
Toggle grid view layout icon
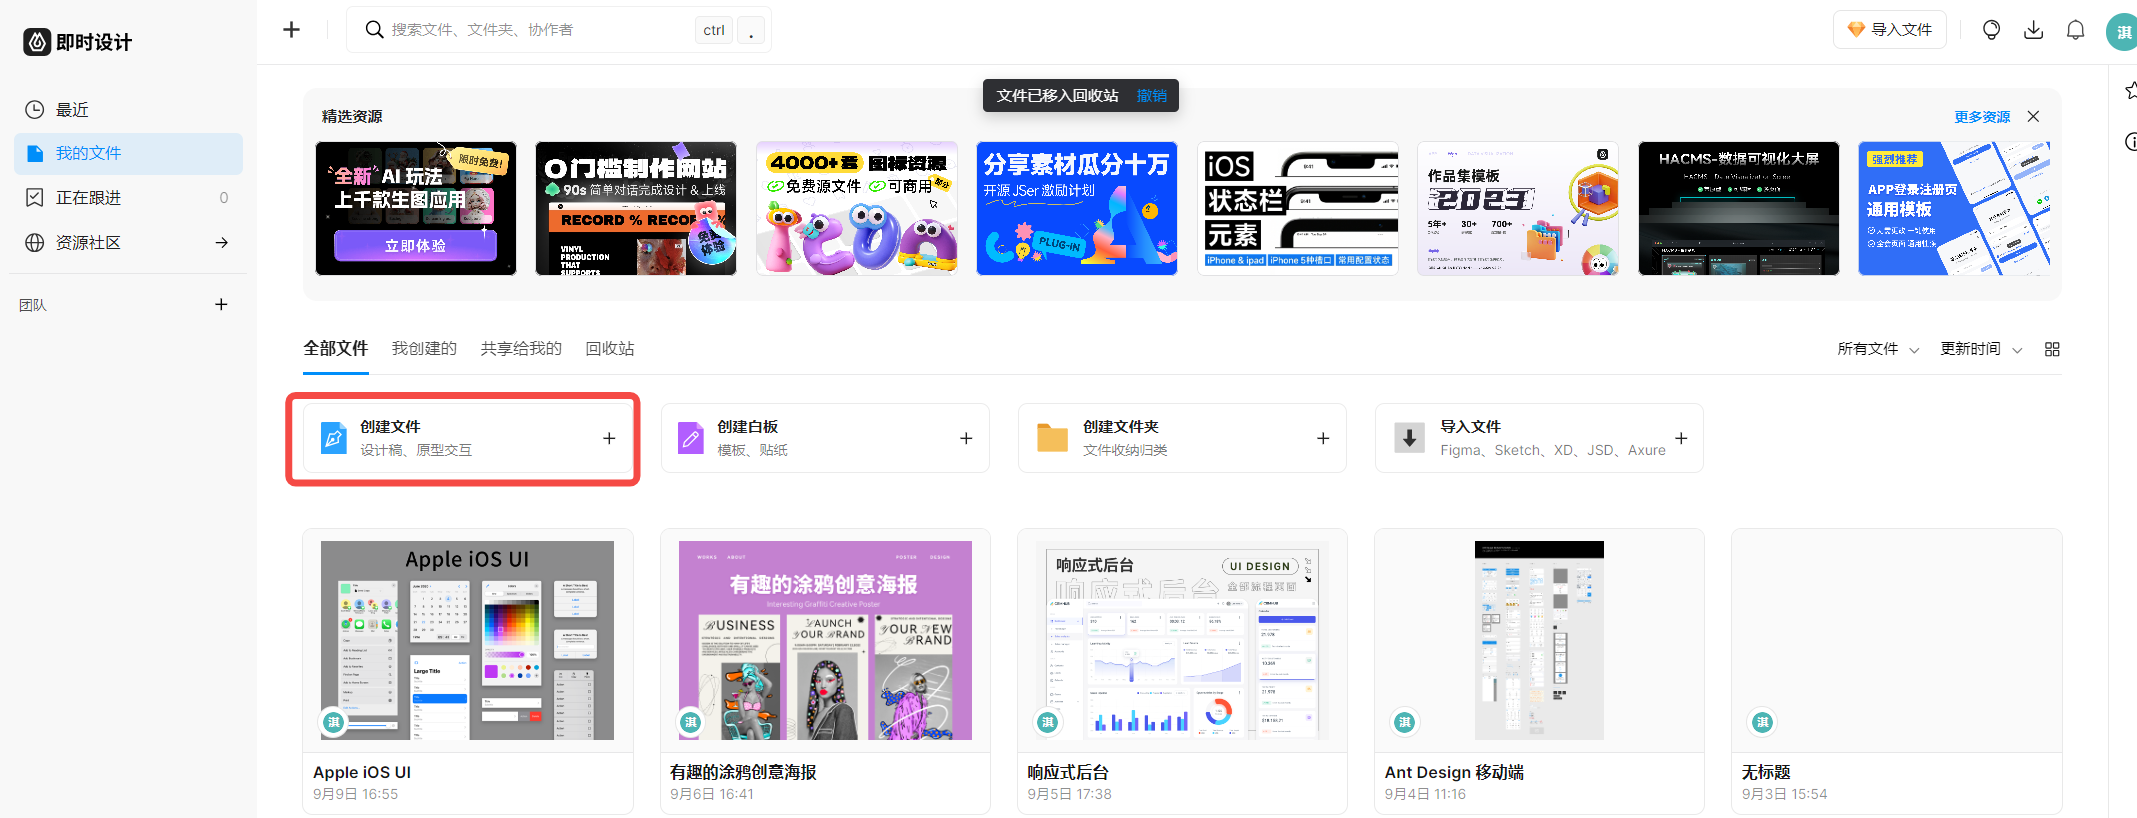[2052, 349]
